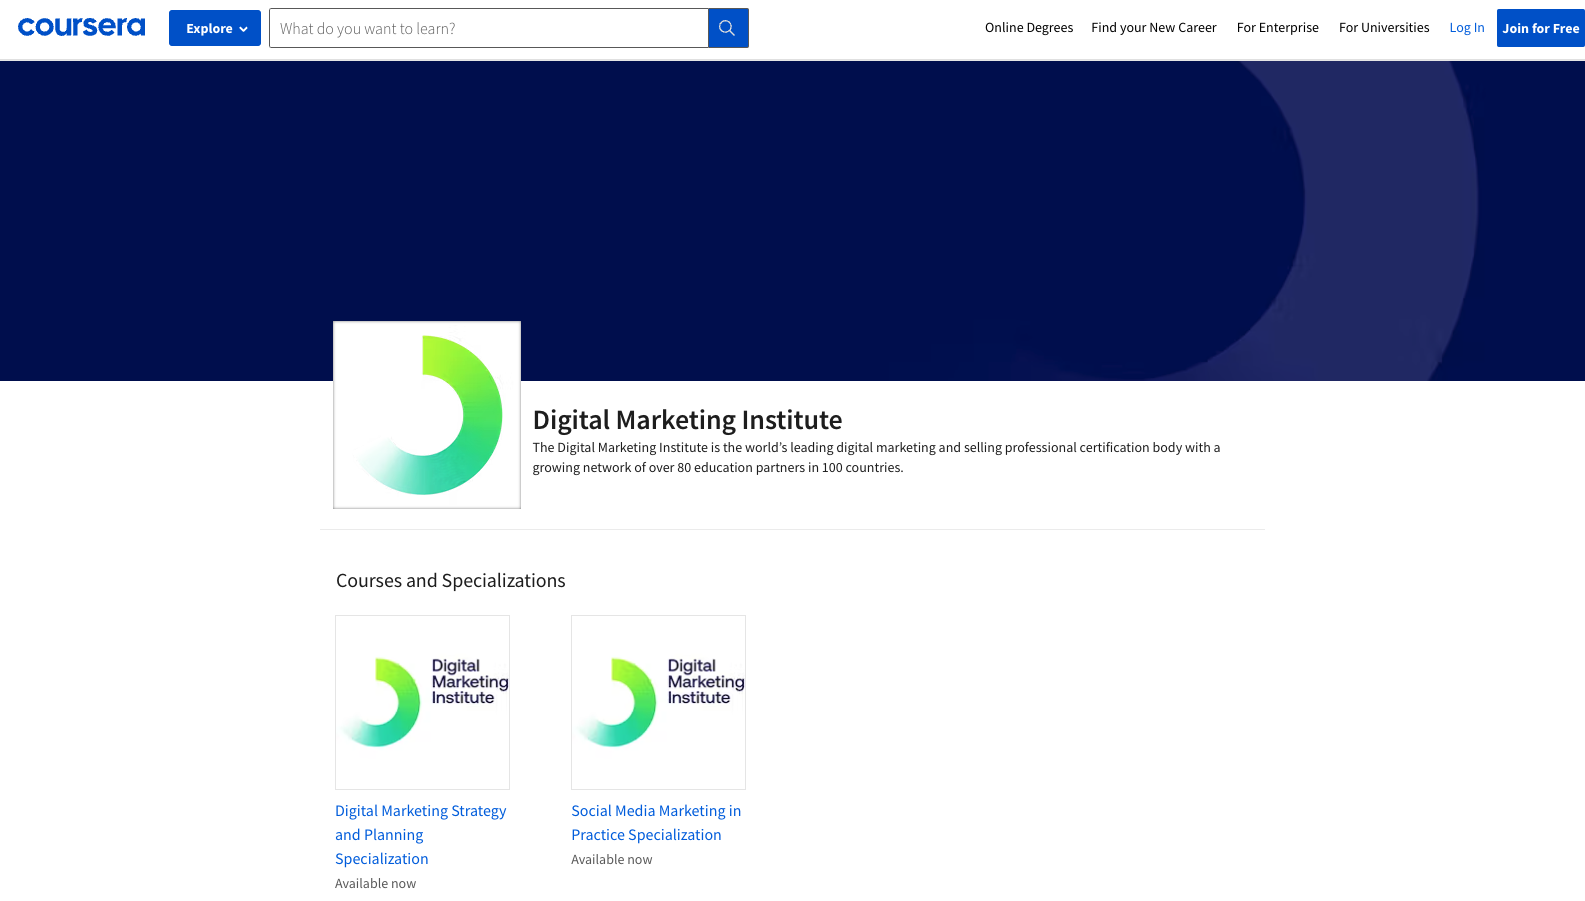Click the Log In link
The height and width of the screenshot is (901, 1585).
click(1467, 28)
